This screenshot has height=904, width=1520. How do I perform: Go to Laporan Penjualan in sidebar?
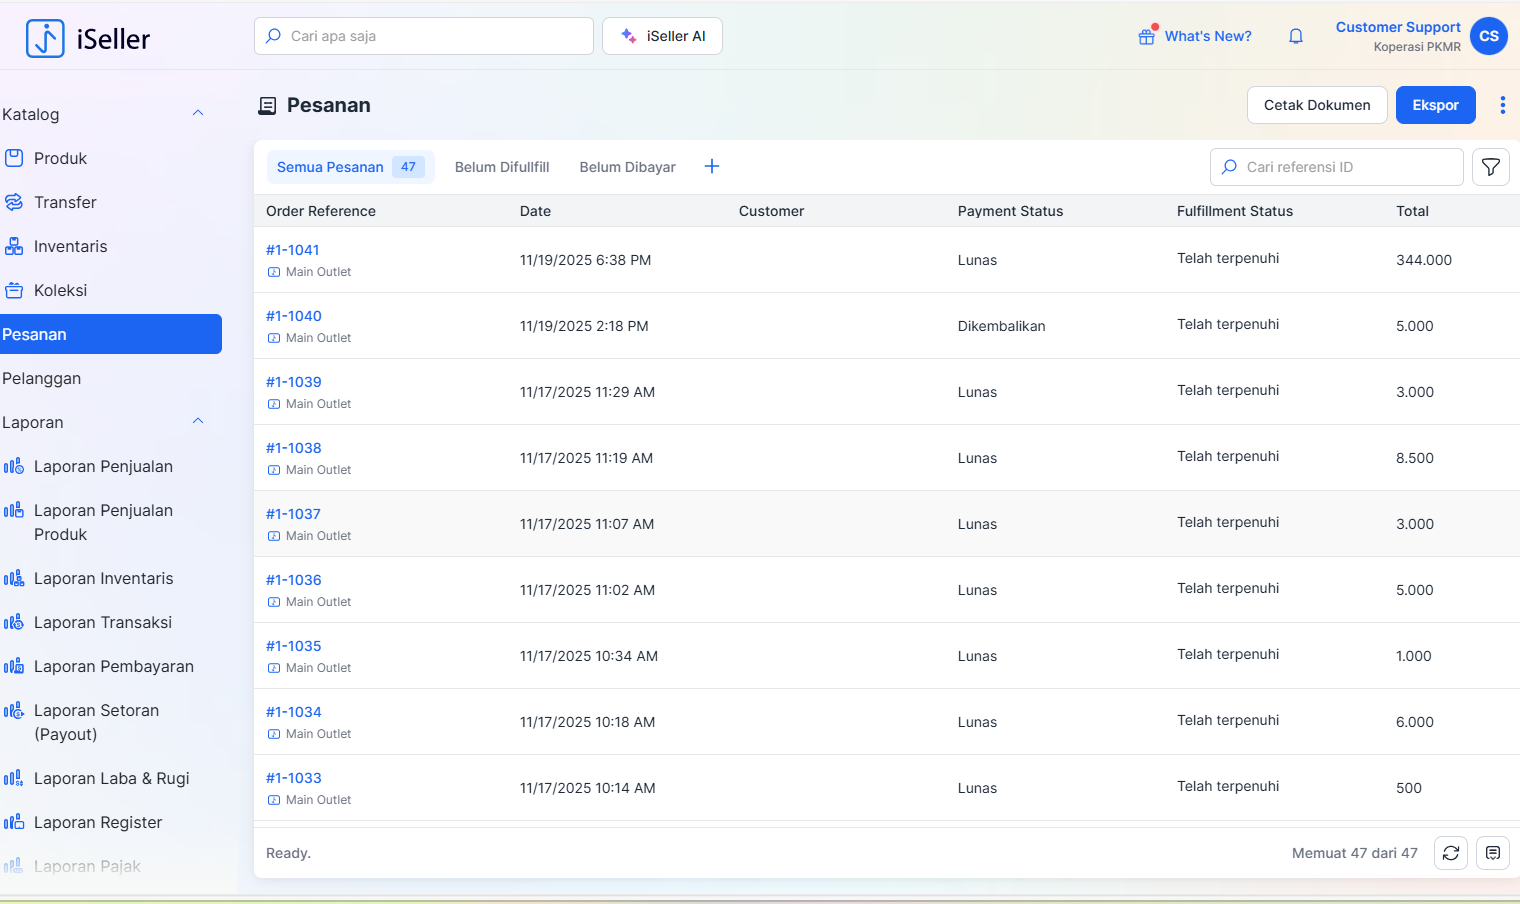coord(103,466)
